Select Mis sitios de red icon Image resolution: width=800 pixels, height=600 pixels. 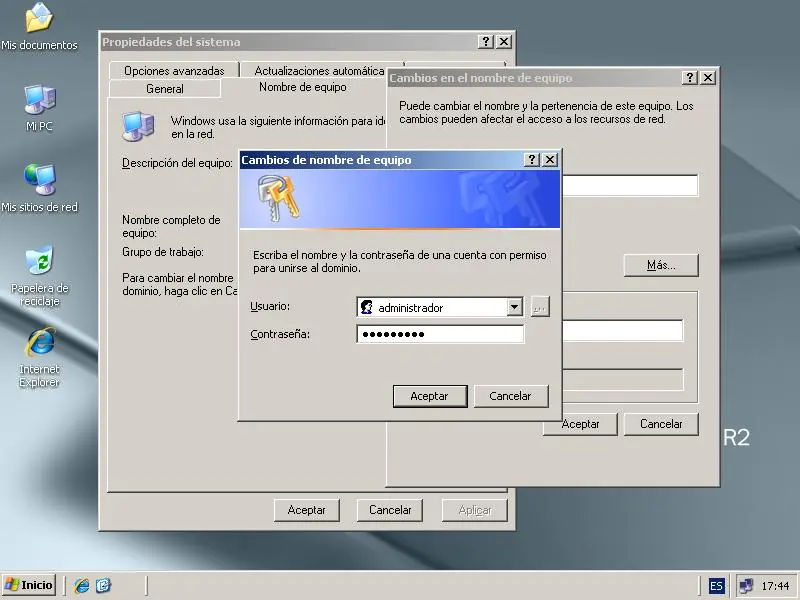pos(39,188)
